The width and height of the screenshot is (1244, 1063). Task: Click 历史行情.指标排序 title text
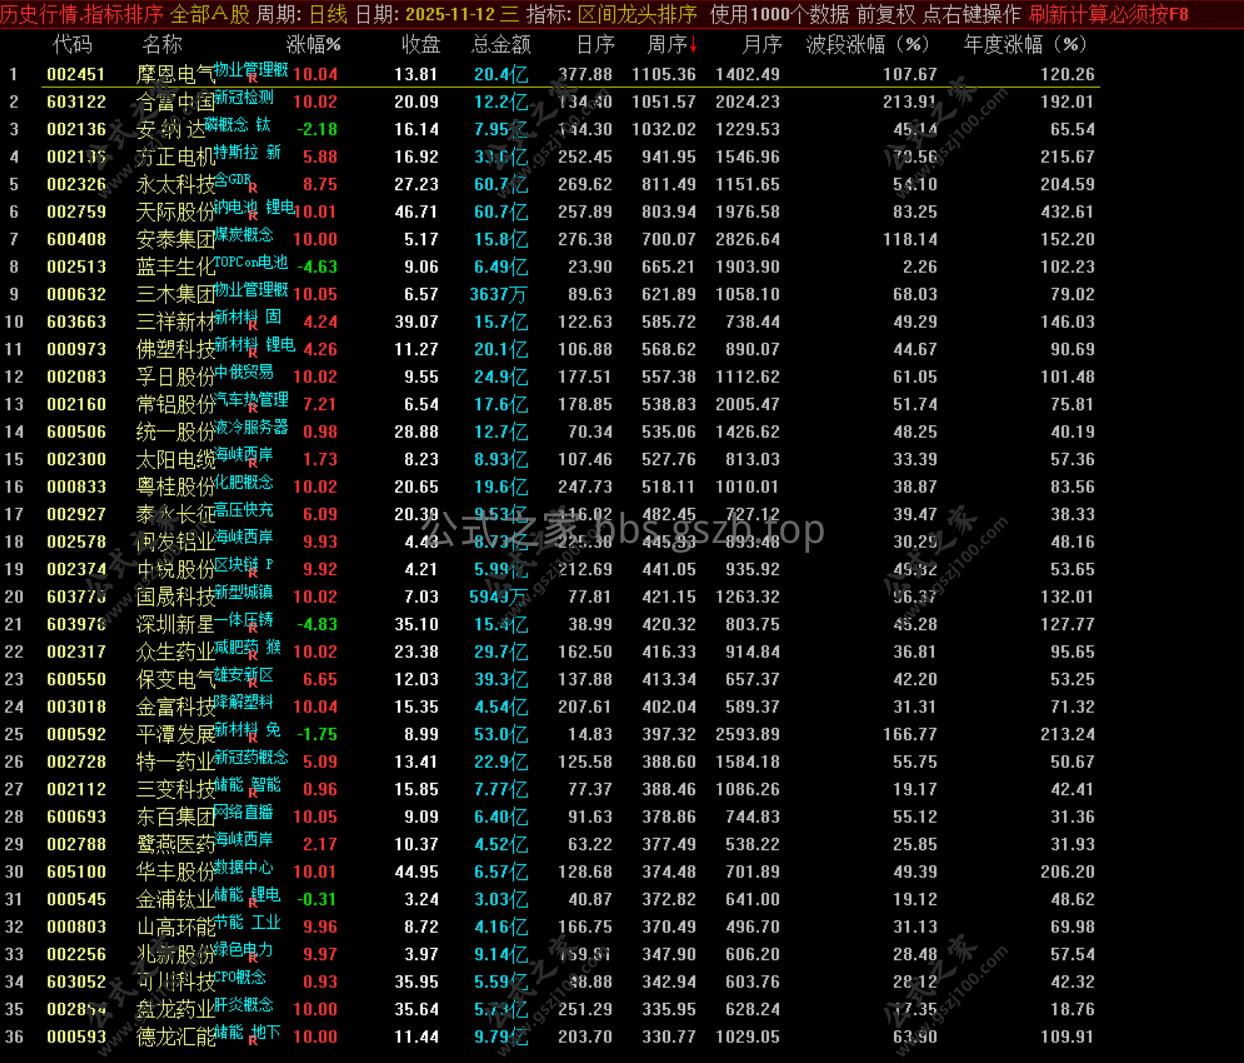(x=82, y=14)
